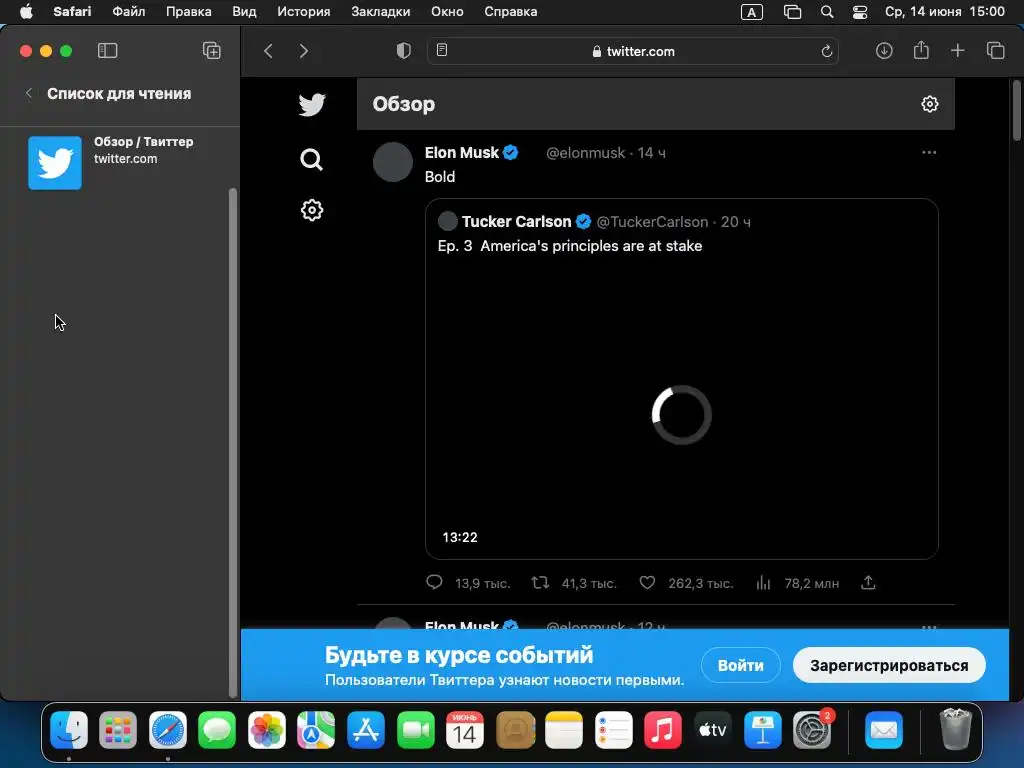Open Elon Musk profile name link
This screenshot has height=768, width=1024.
tap(462, 153)
